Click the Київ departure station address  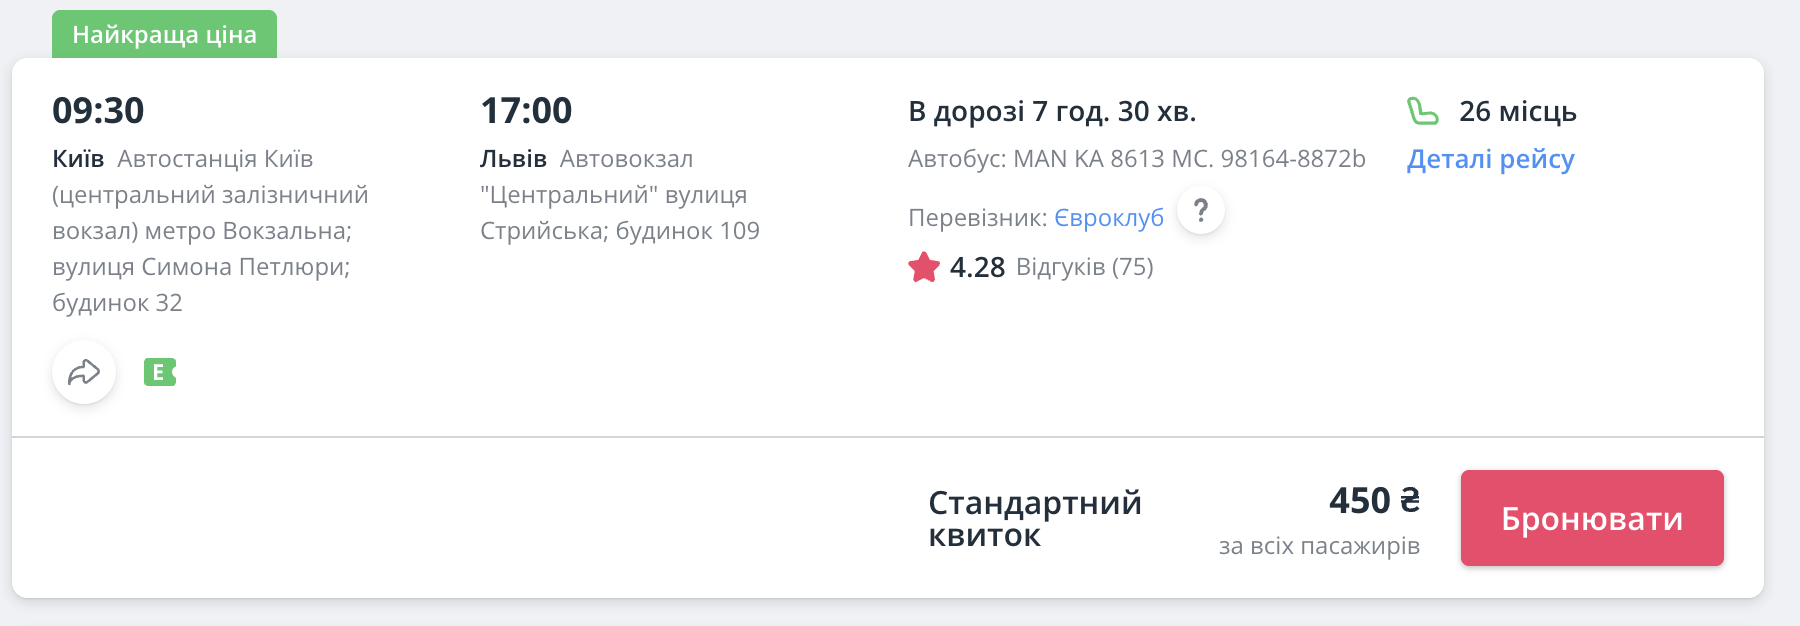click(210, 231)
